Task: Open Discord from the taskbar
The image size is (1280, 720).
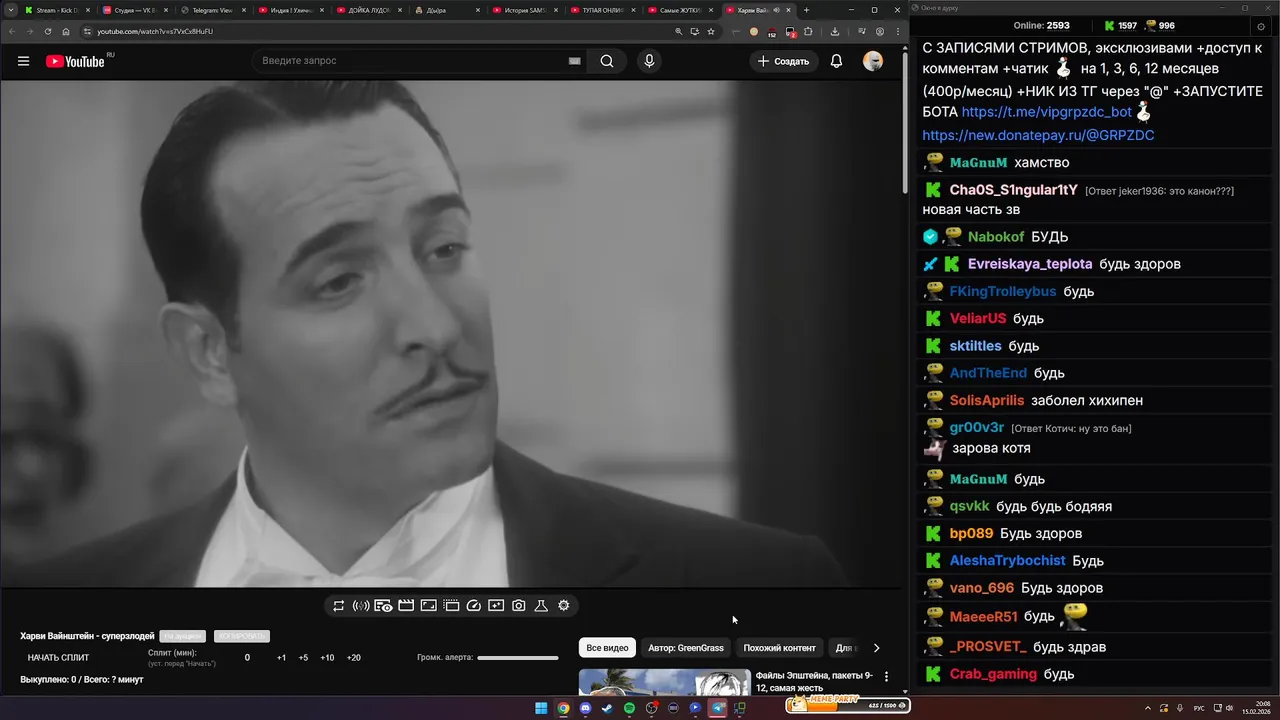Action: 585,708
